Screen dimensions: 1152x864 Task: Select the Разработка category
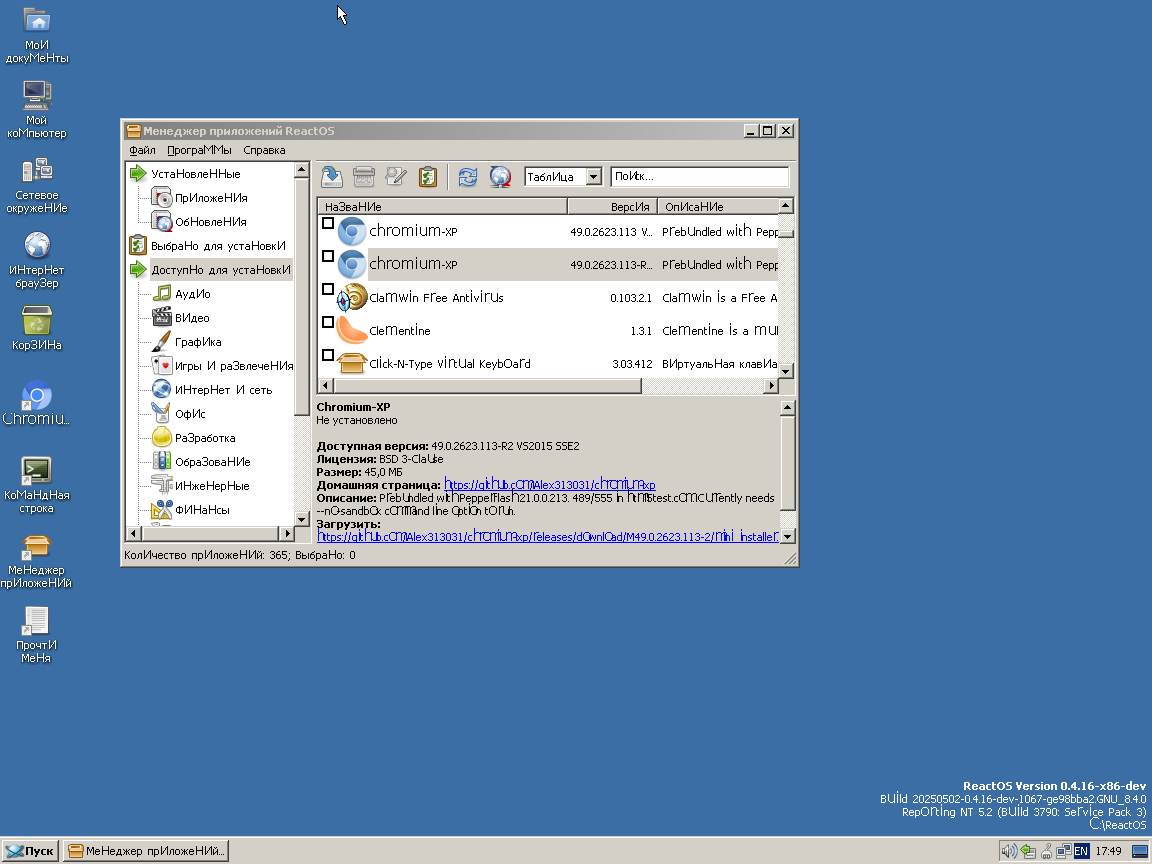(x=205, y=438)
